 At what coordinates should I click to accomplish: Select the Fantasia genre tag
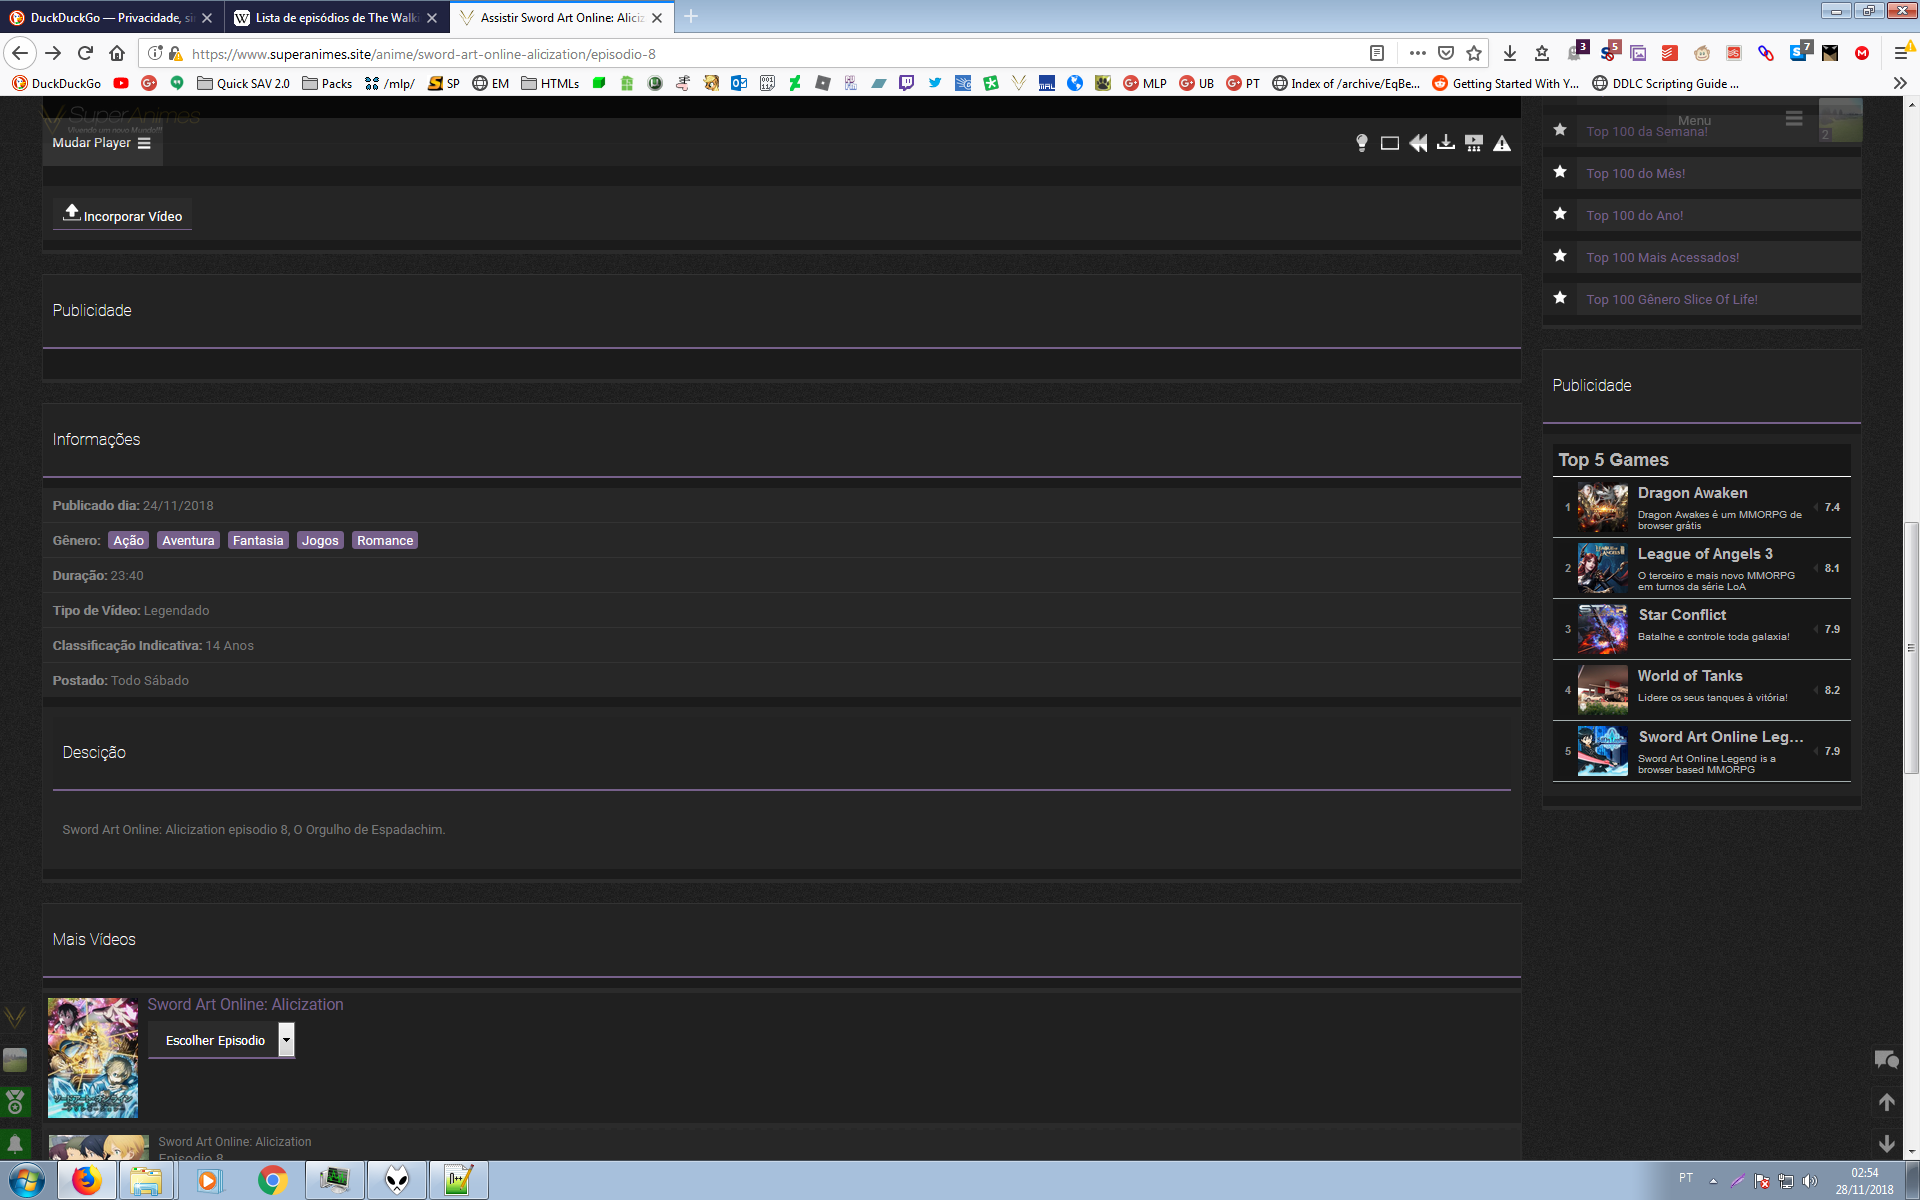click(x=258, y=540)
